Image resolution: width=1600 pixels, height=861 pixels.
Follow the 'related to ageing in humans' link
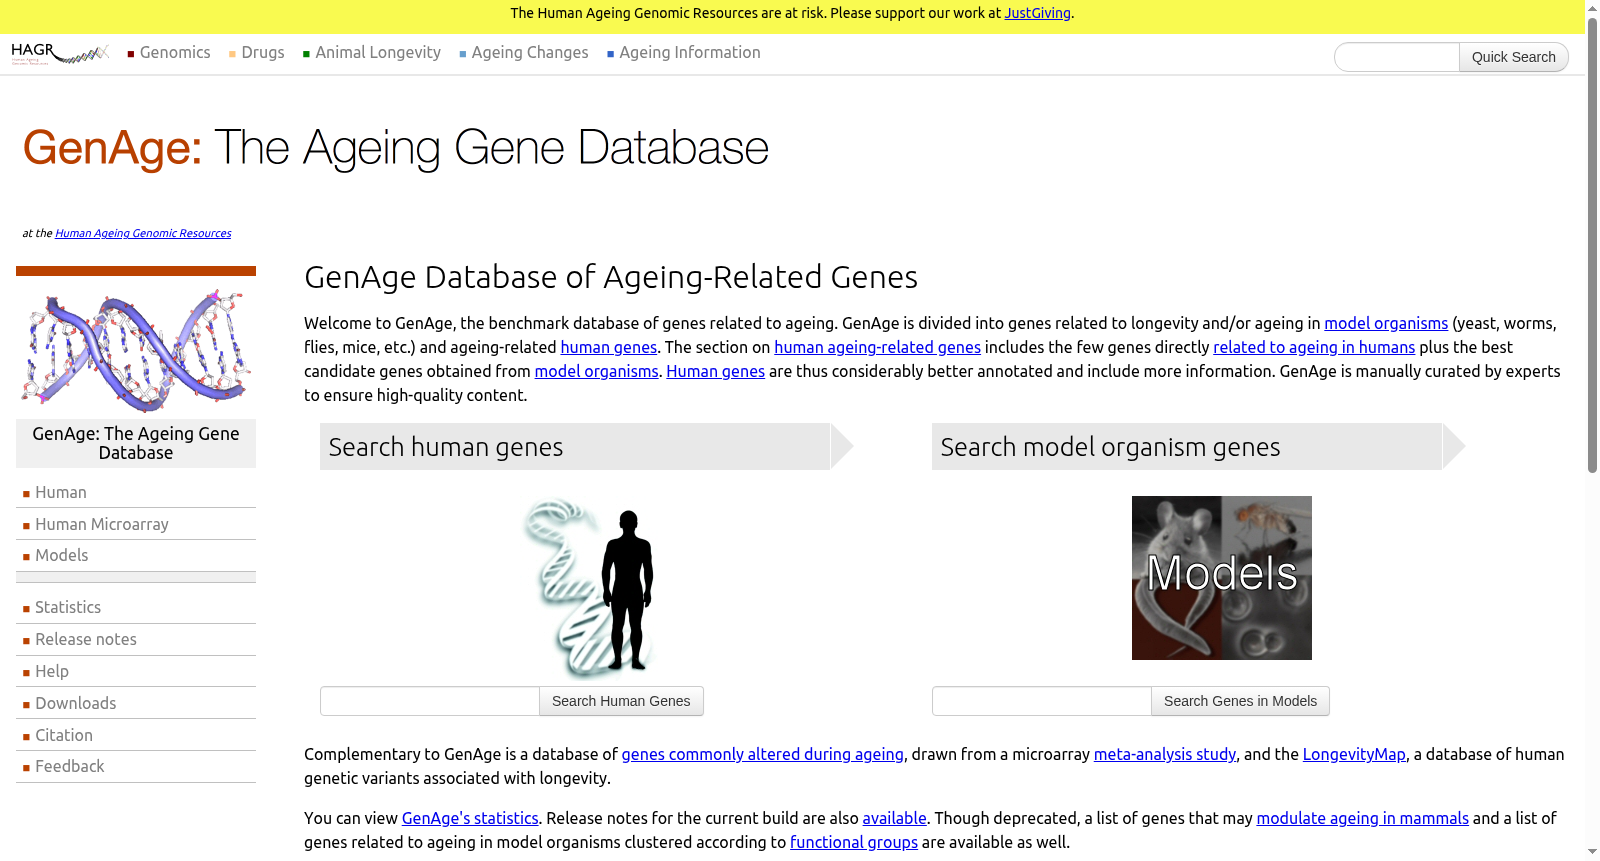click(x=1314, y=347)
